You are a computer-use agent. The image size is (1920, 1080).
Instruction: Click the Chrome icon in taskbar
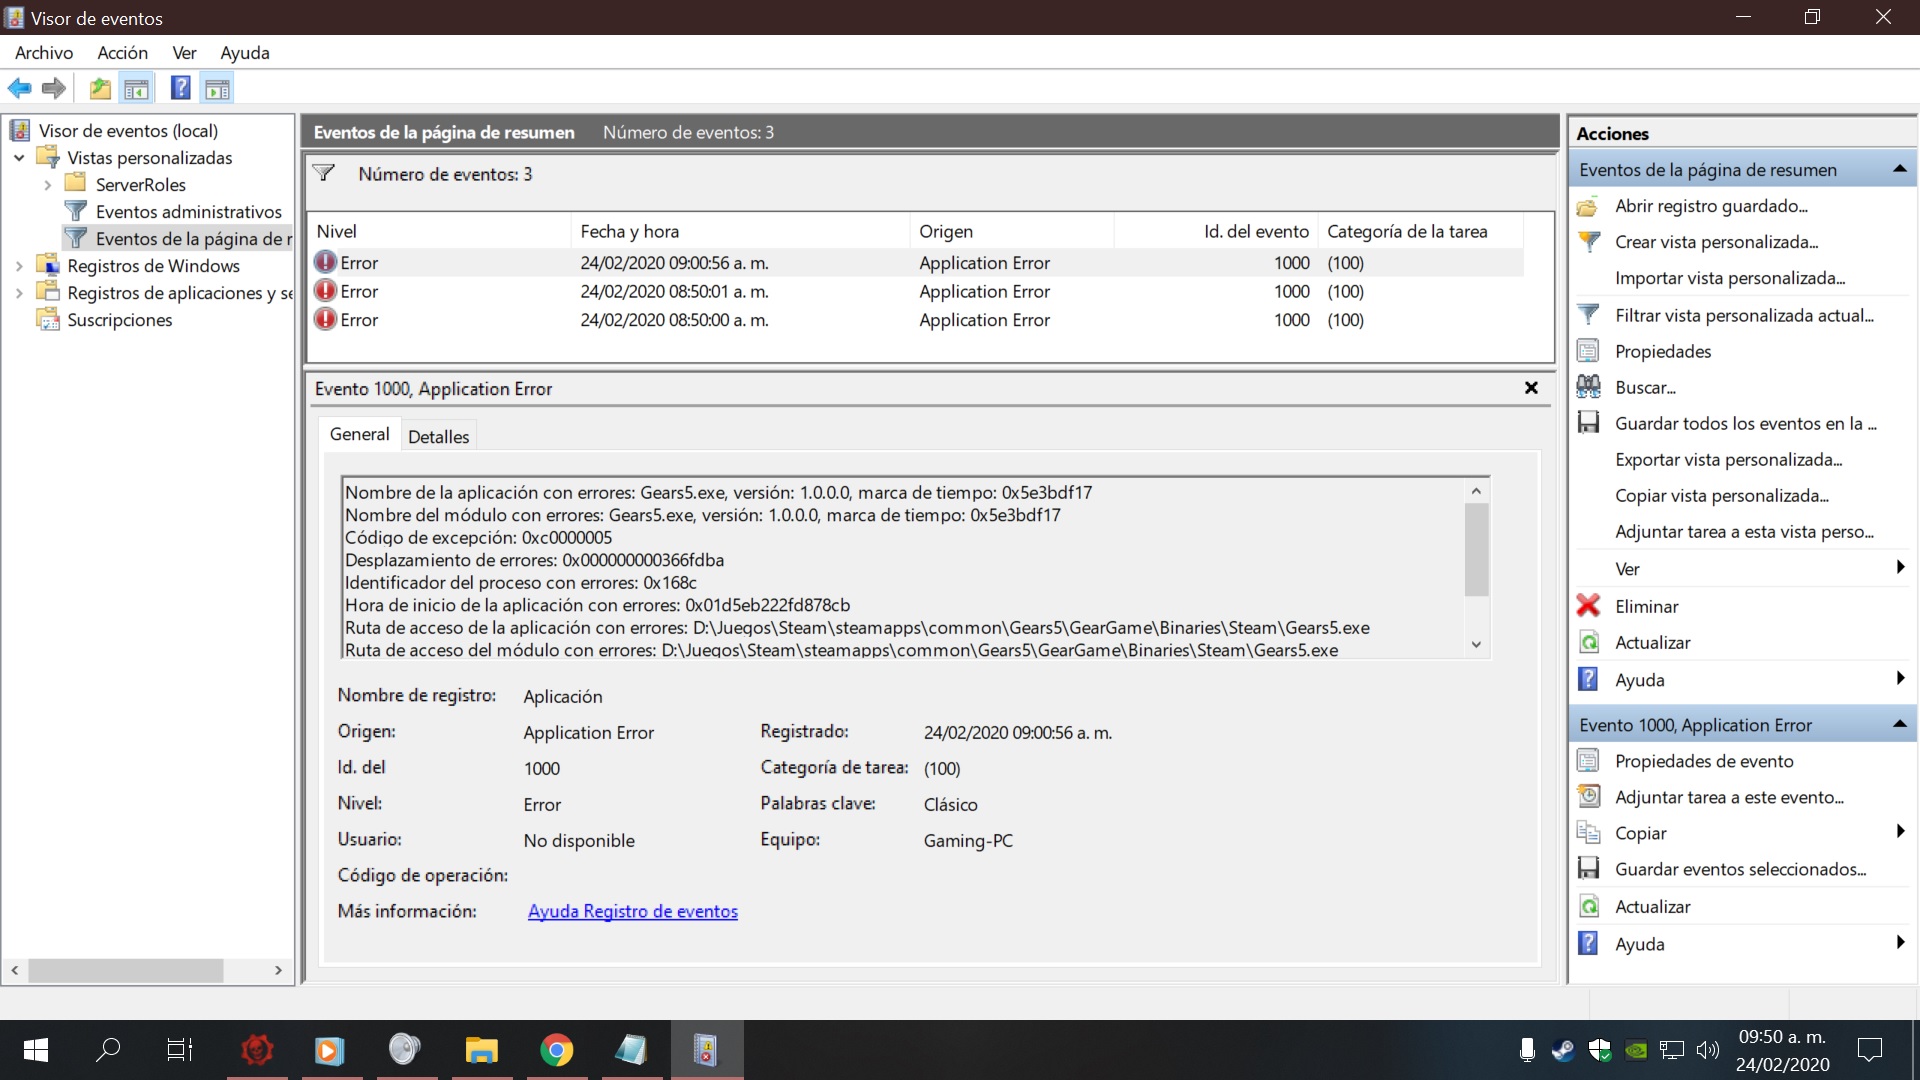556,1050
